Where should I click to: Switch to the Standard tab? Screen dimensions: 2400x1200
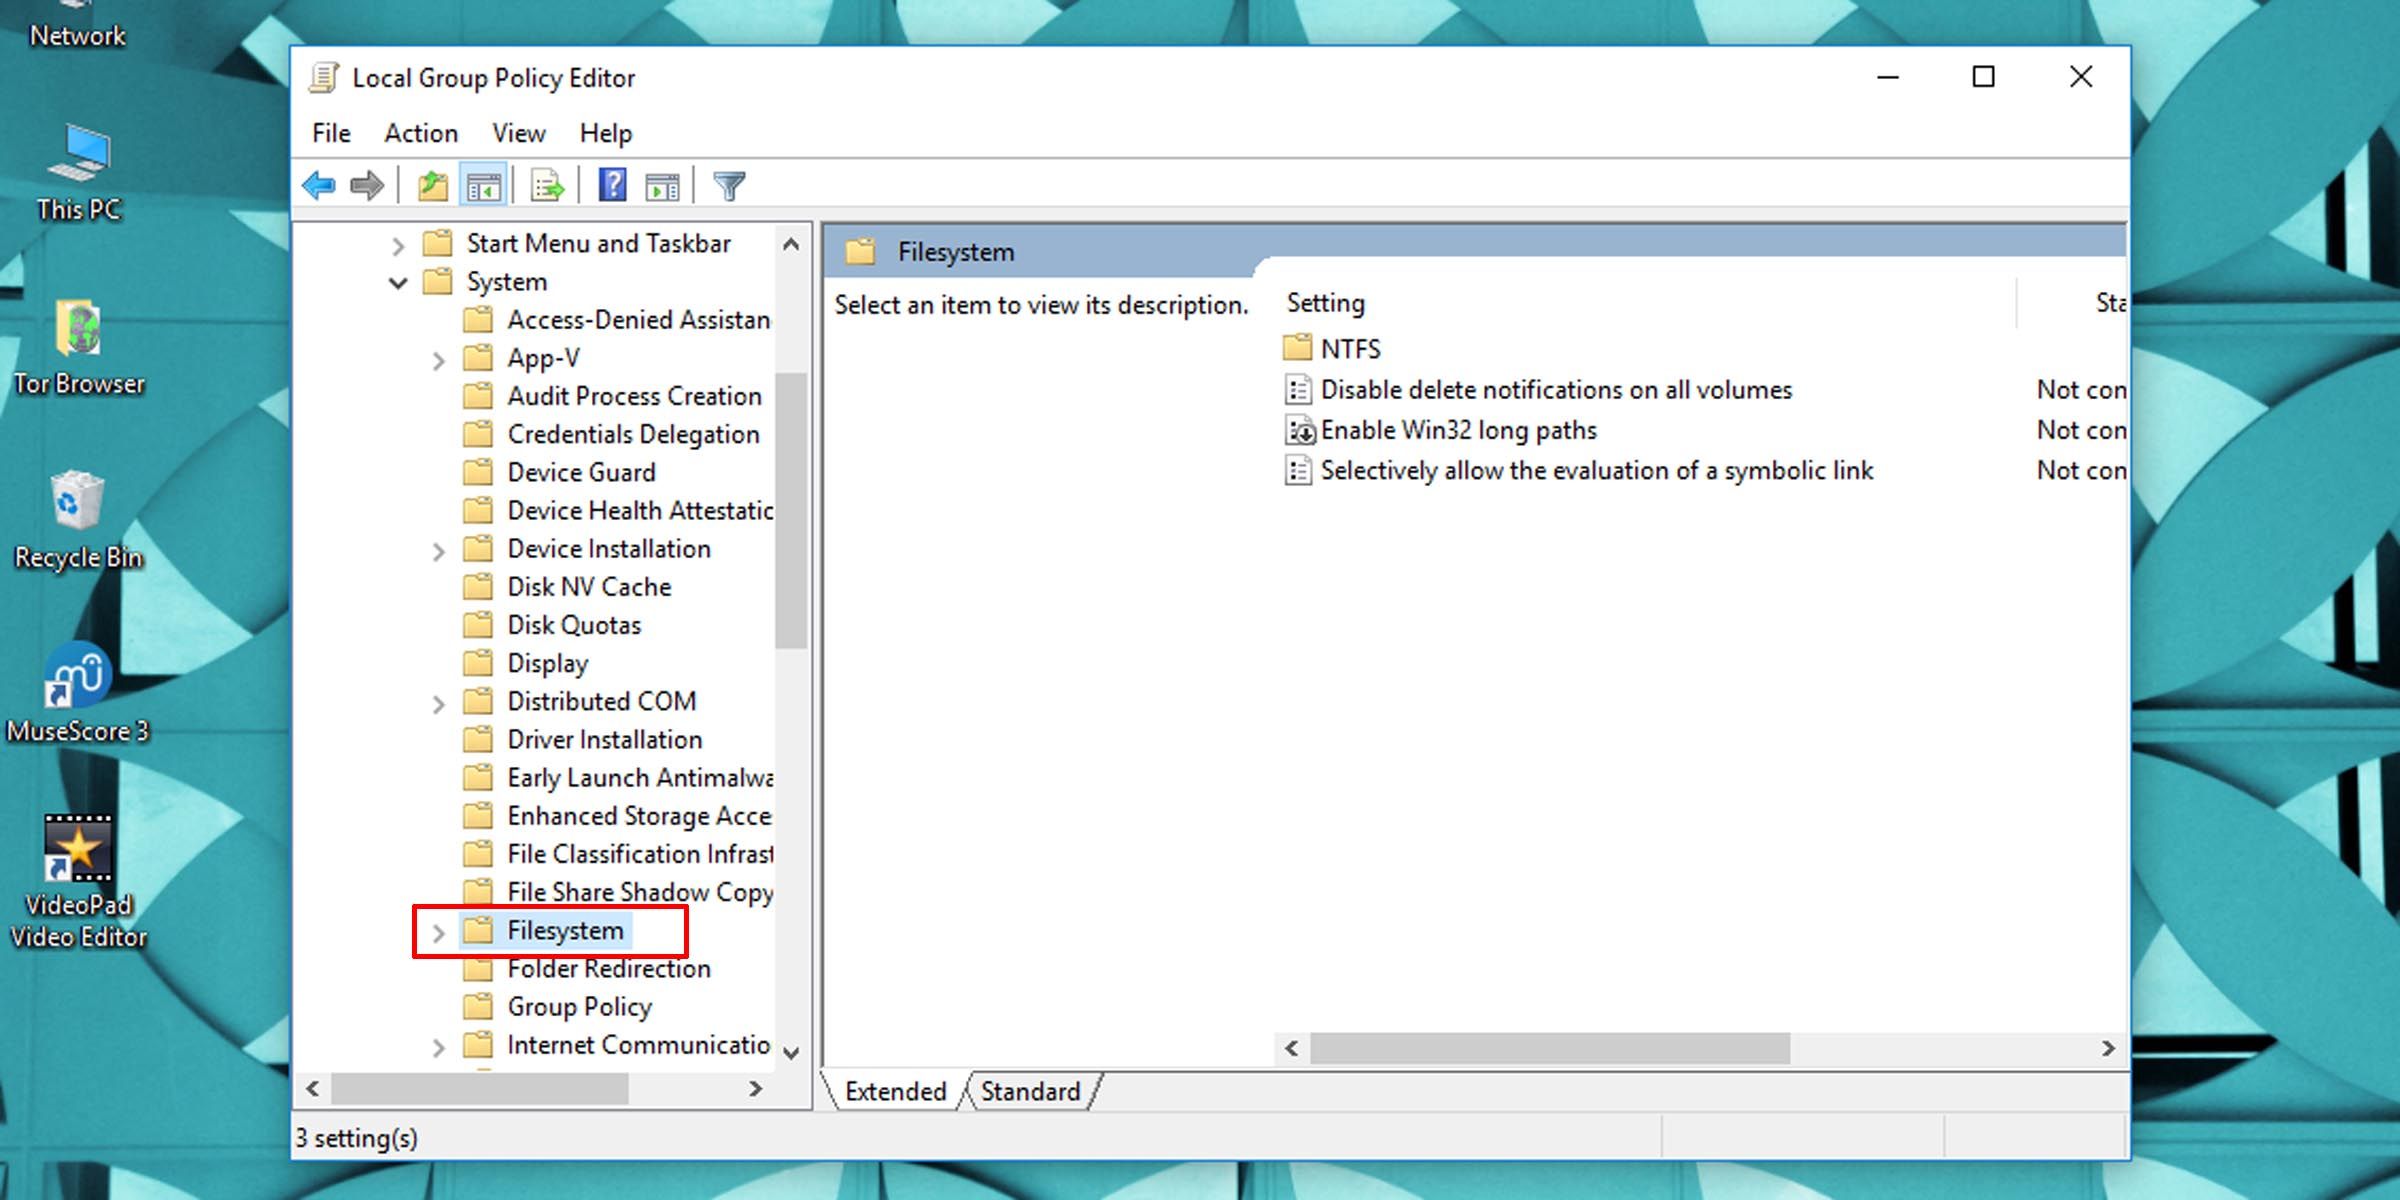1030,1091
